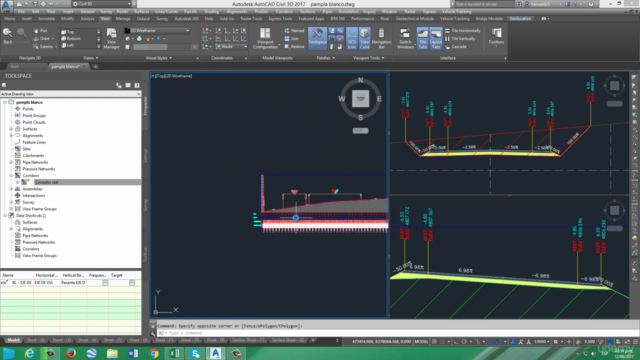
Task: Open the World UCS dropdown
Action: pyautogui.click(x=231, y=47)
